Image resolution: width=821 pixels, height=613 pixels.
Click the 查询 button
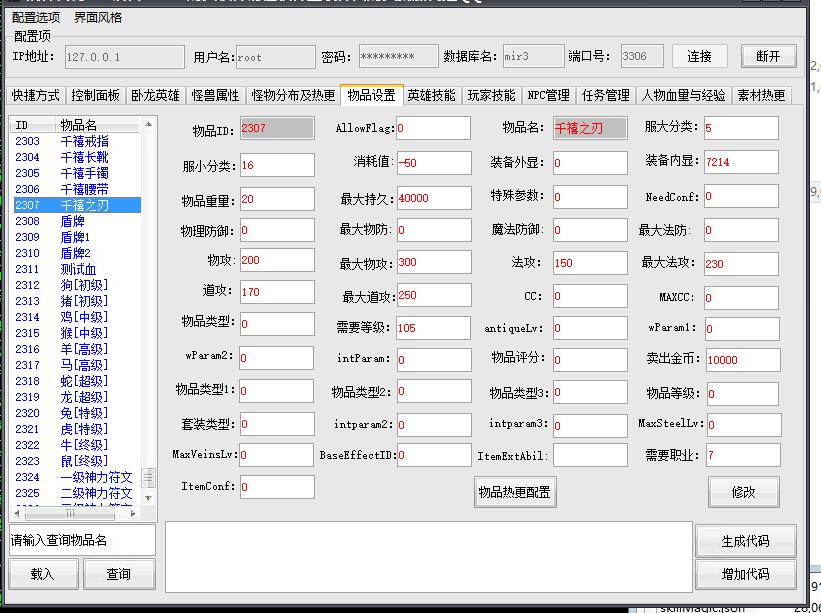(x=119, y=574)
